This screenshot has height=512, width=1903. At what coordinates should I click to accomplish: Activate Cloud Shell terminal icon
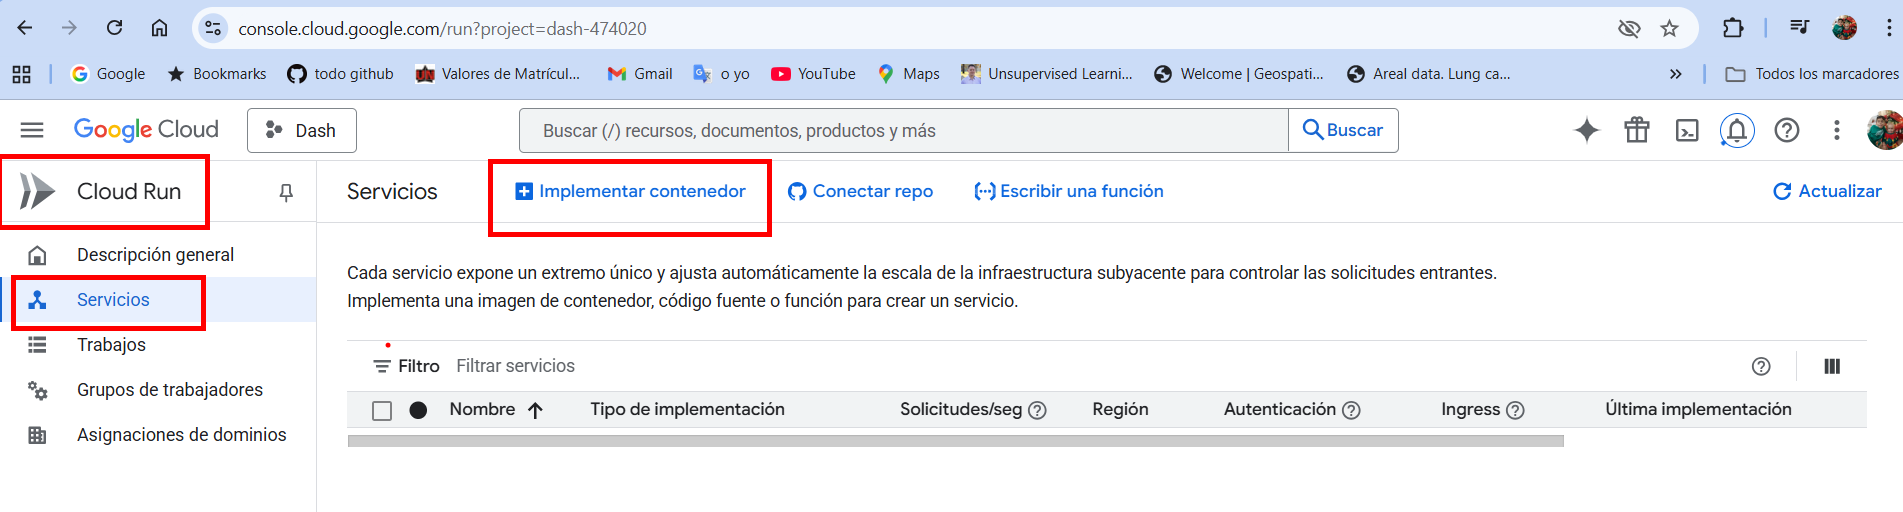point(1687,130)
